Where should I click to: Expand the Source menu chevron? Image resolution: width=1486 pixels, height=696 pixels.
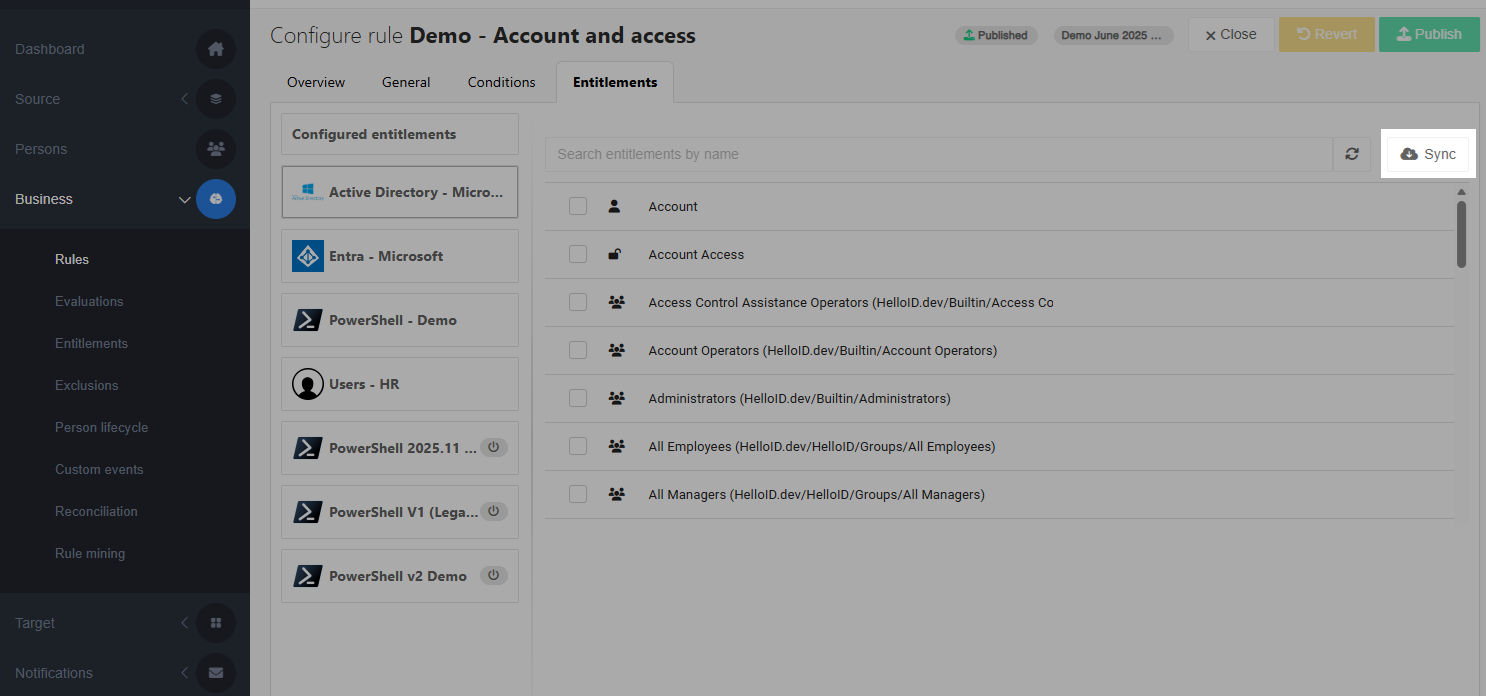pos(184,99)
